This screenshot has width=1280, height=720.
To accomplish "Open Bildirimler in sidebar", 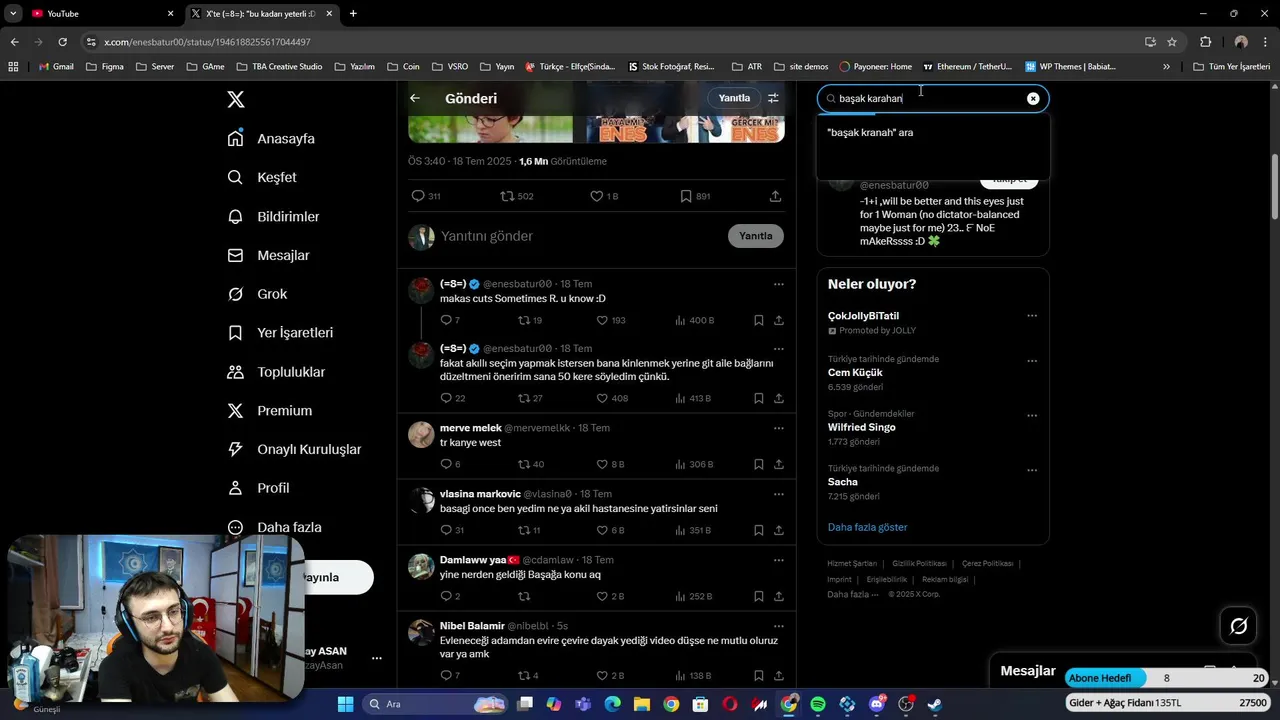I will click(x=274, y=216).
